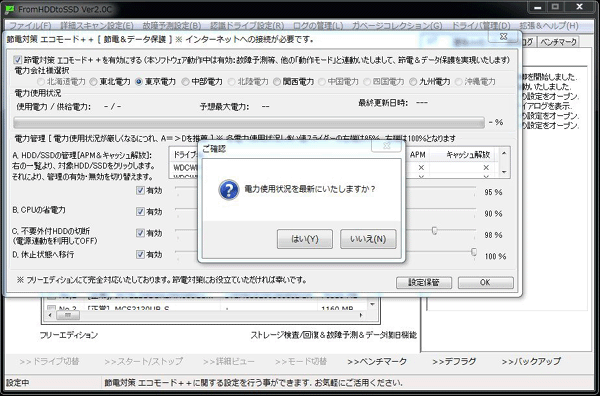Click the APM column header
This screenshot has width=600, height=396.
[x=417, y=155]
